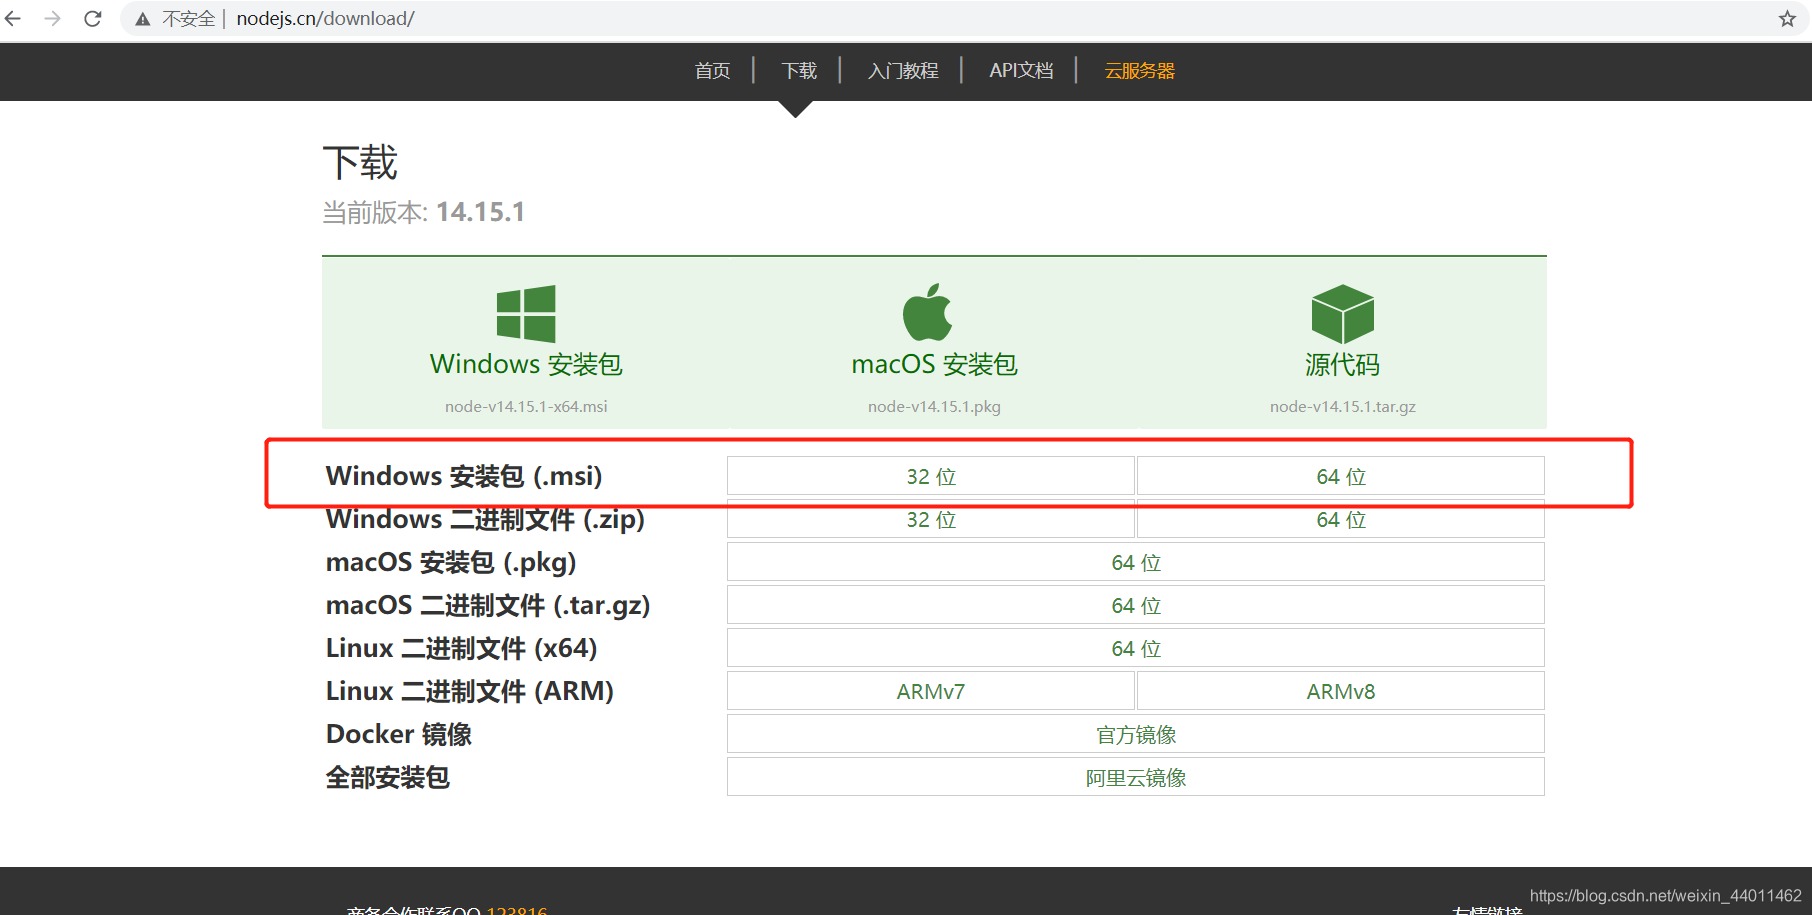The image size is (1812, 915).
Task: Open the 云服务器 nav item
Action: tap(1140, 71)
